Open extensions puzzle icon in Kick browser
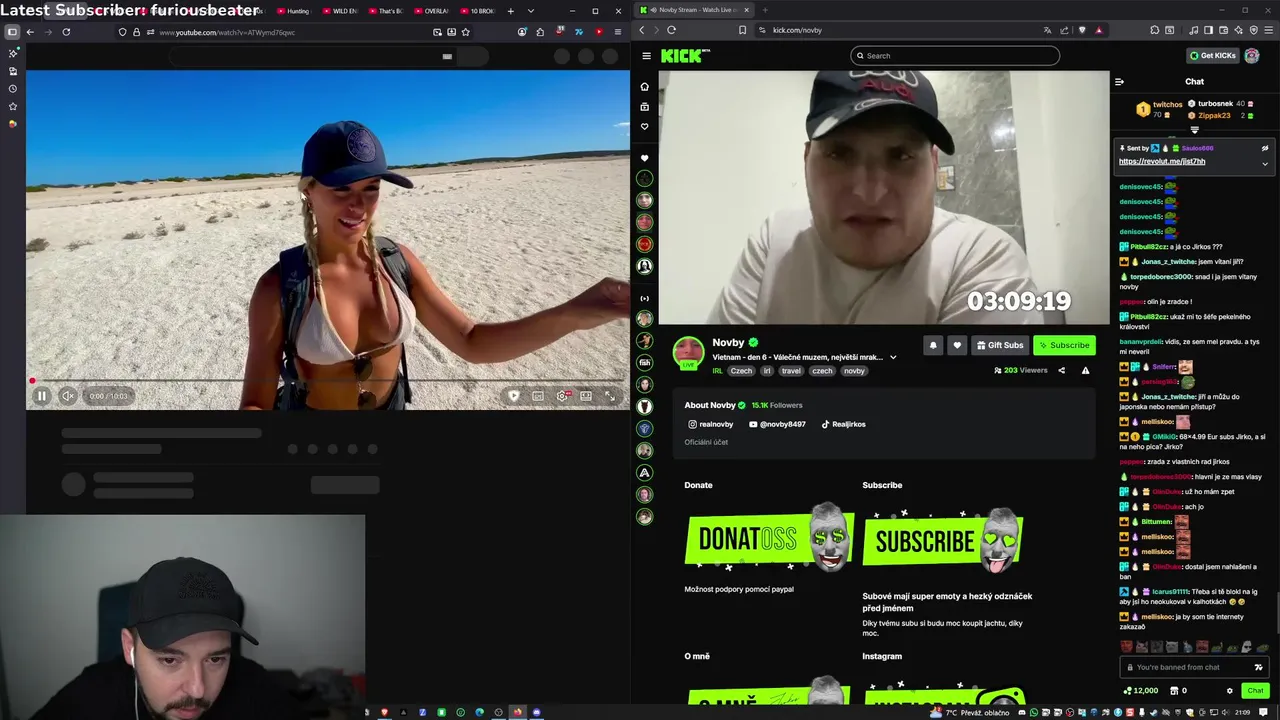1280x720 pixels. (1155, 30)
